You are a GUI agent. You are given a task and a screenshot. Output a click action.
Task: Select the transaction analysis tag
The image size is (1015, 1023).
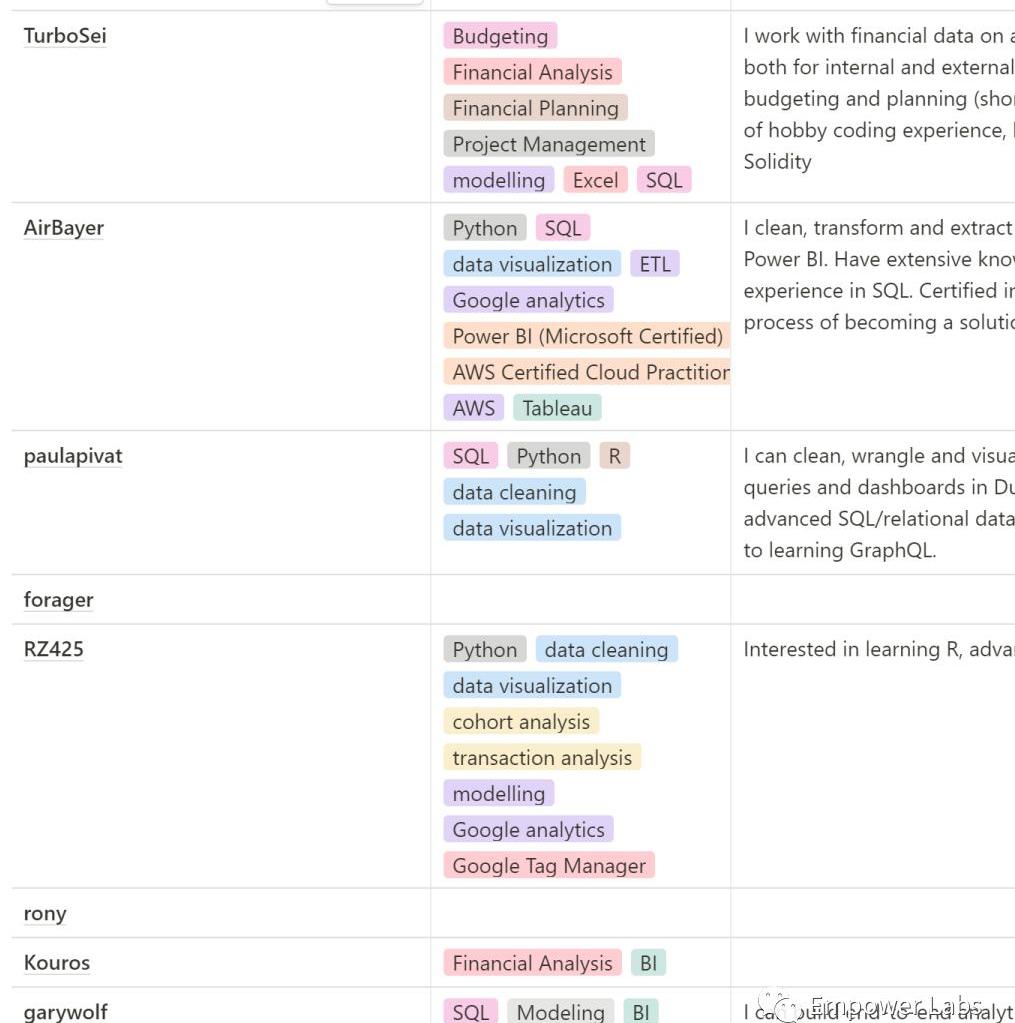pos(542,757)
